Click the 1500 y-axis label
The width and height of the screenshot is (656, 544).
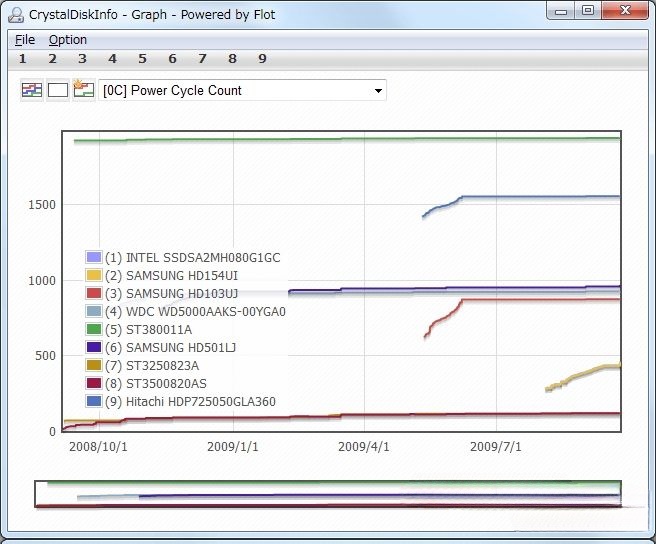click(x=42, y=205)
